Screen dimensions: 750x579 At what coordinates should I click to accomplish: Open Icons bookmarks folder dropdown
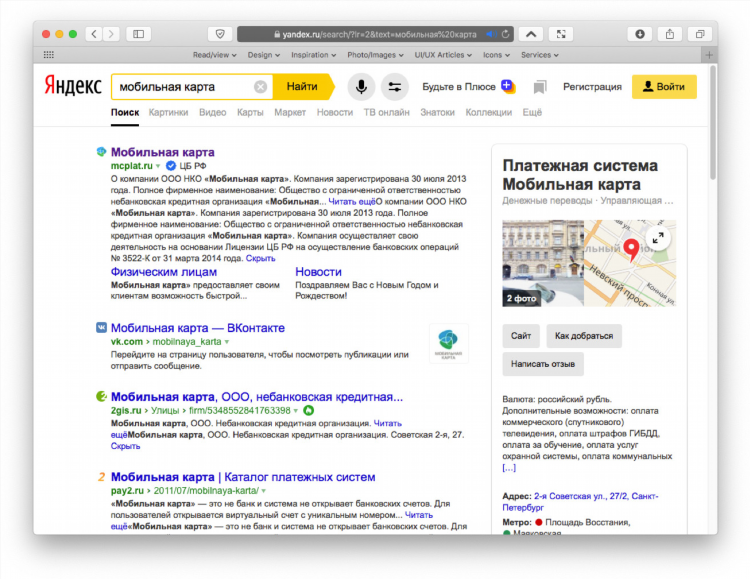tap(496, 55)
